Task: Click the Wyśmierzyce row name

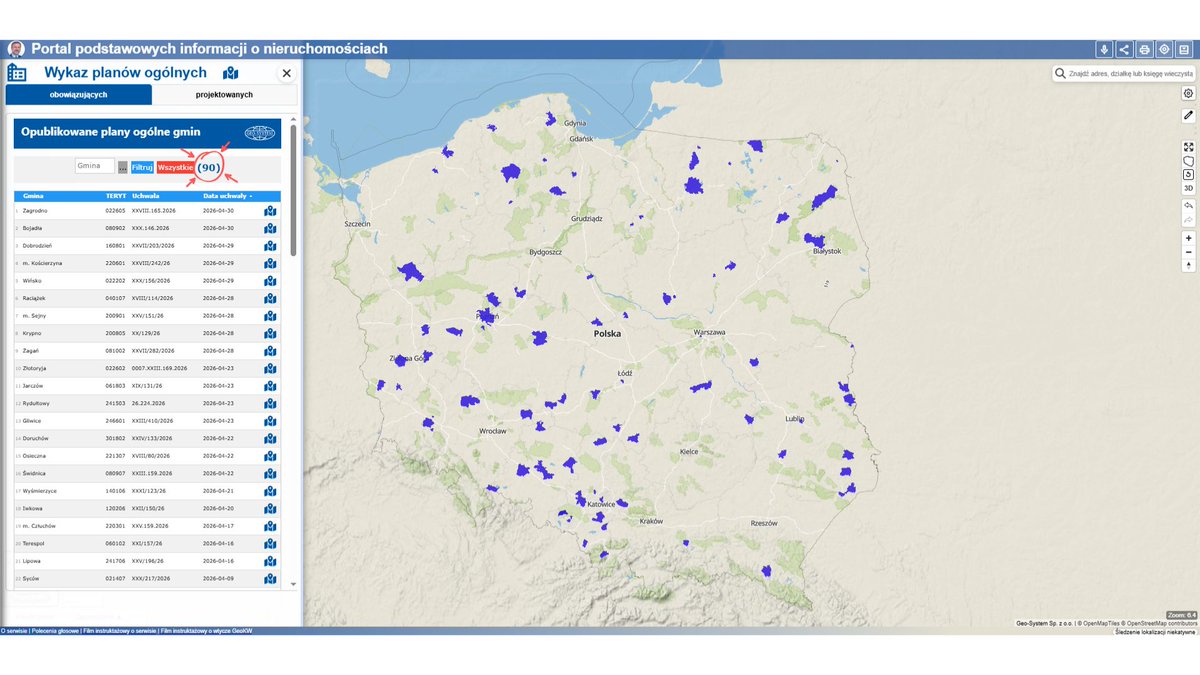Action: [x=38, y=490]
